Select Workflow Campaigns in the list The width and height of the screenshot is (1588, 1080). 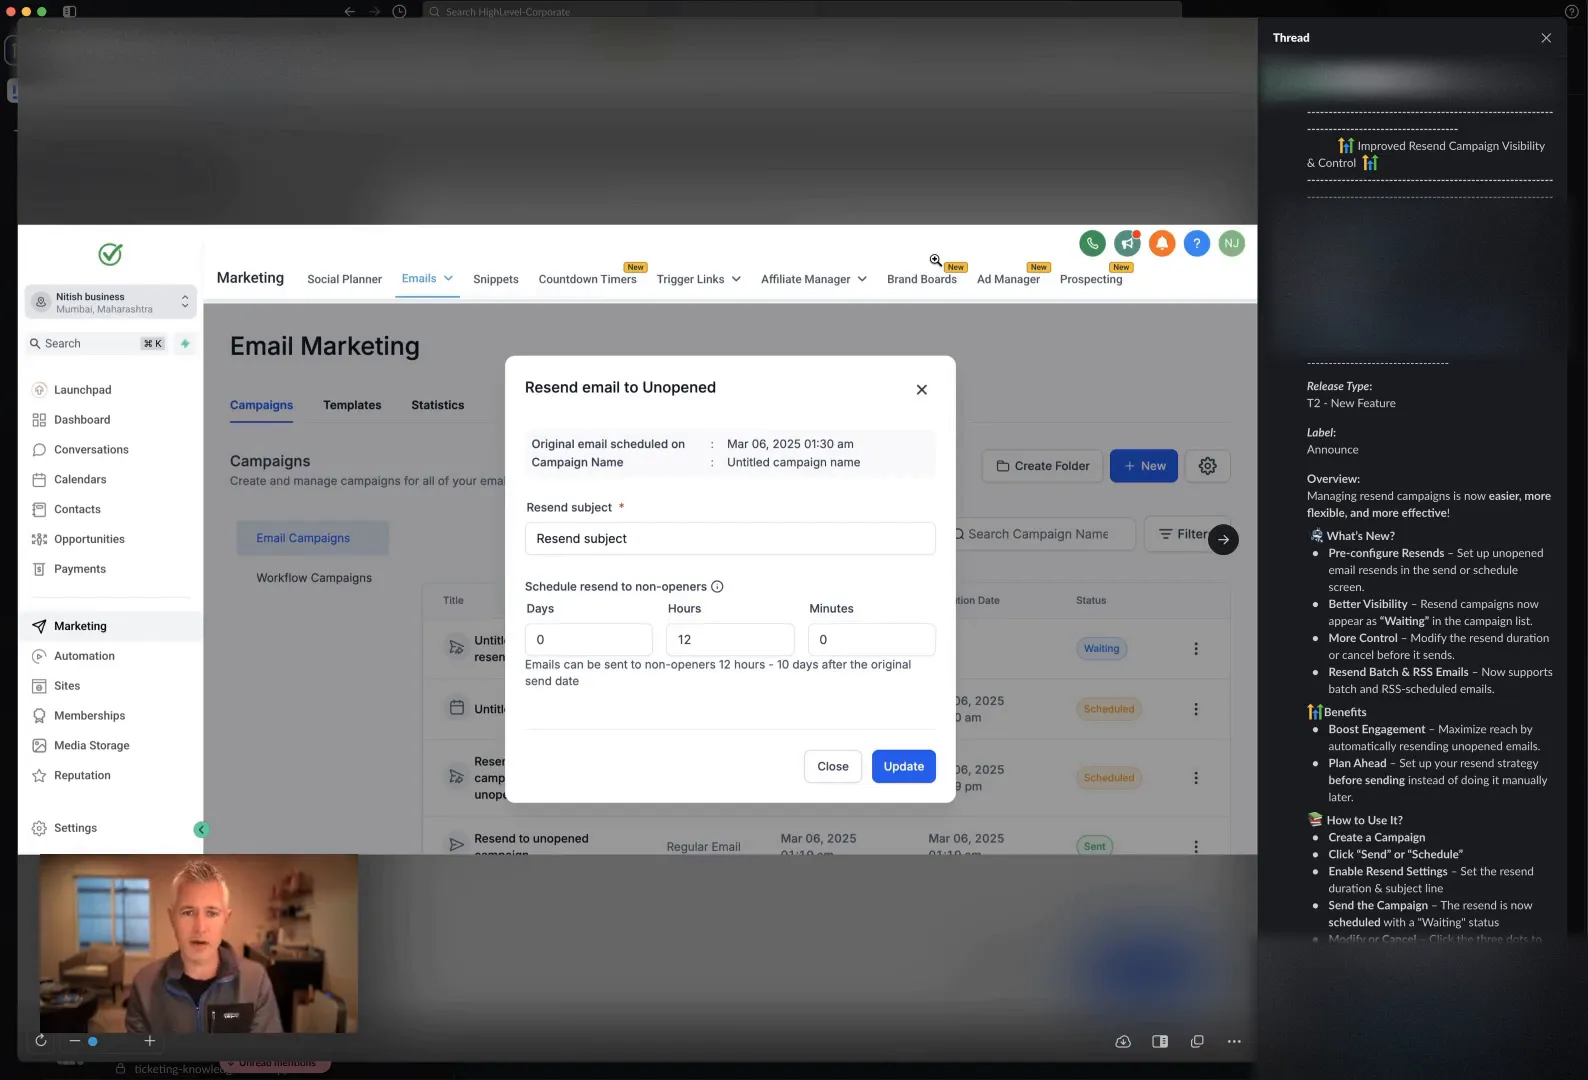point(314,578)
